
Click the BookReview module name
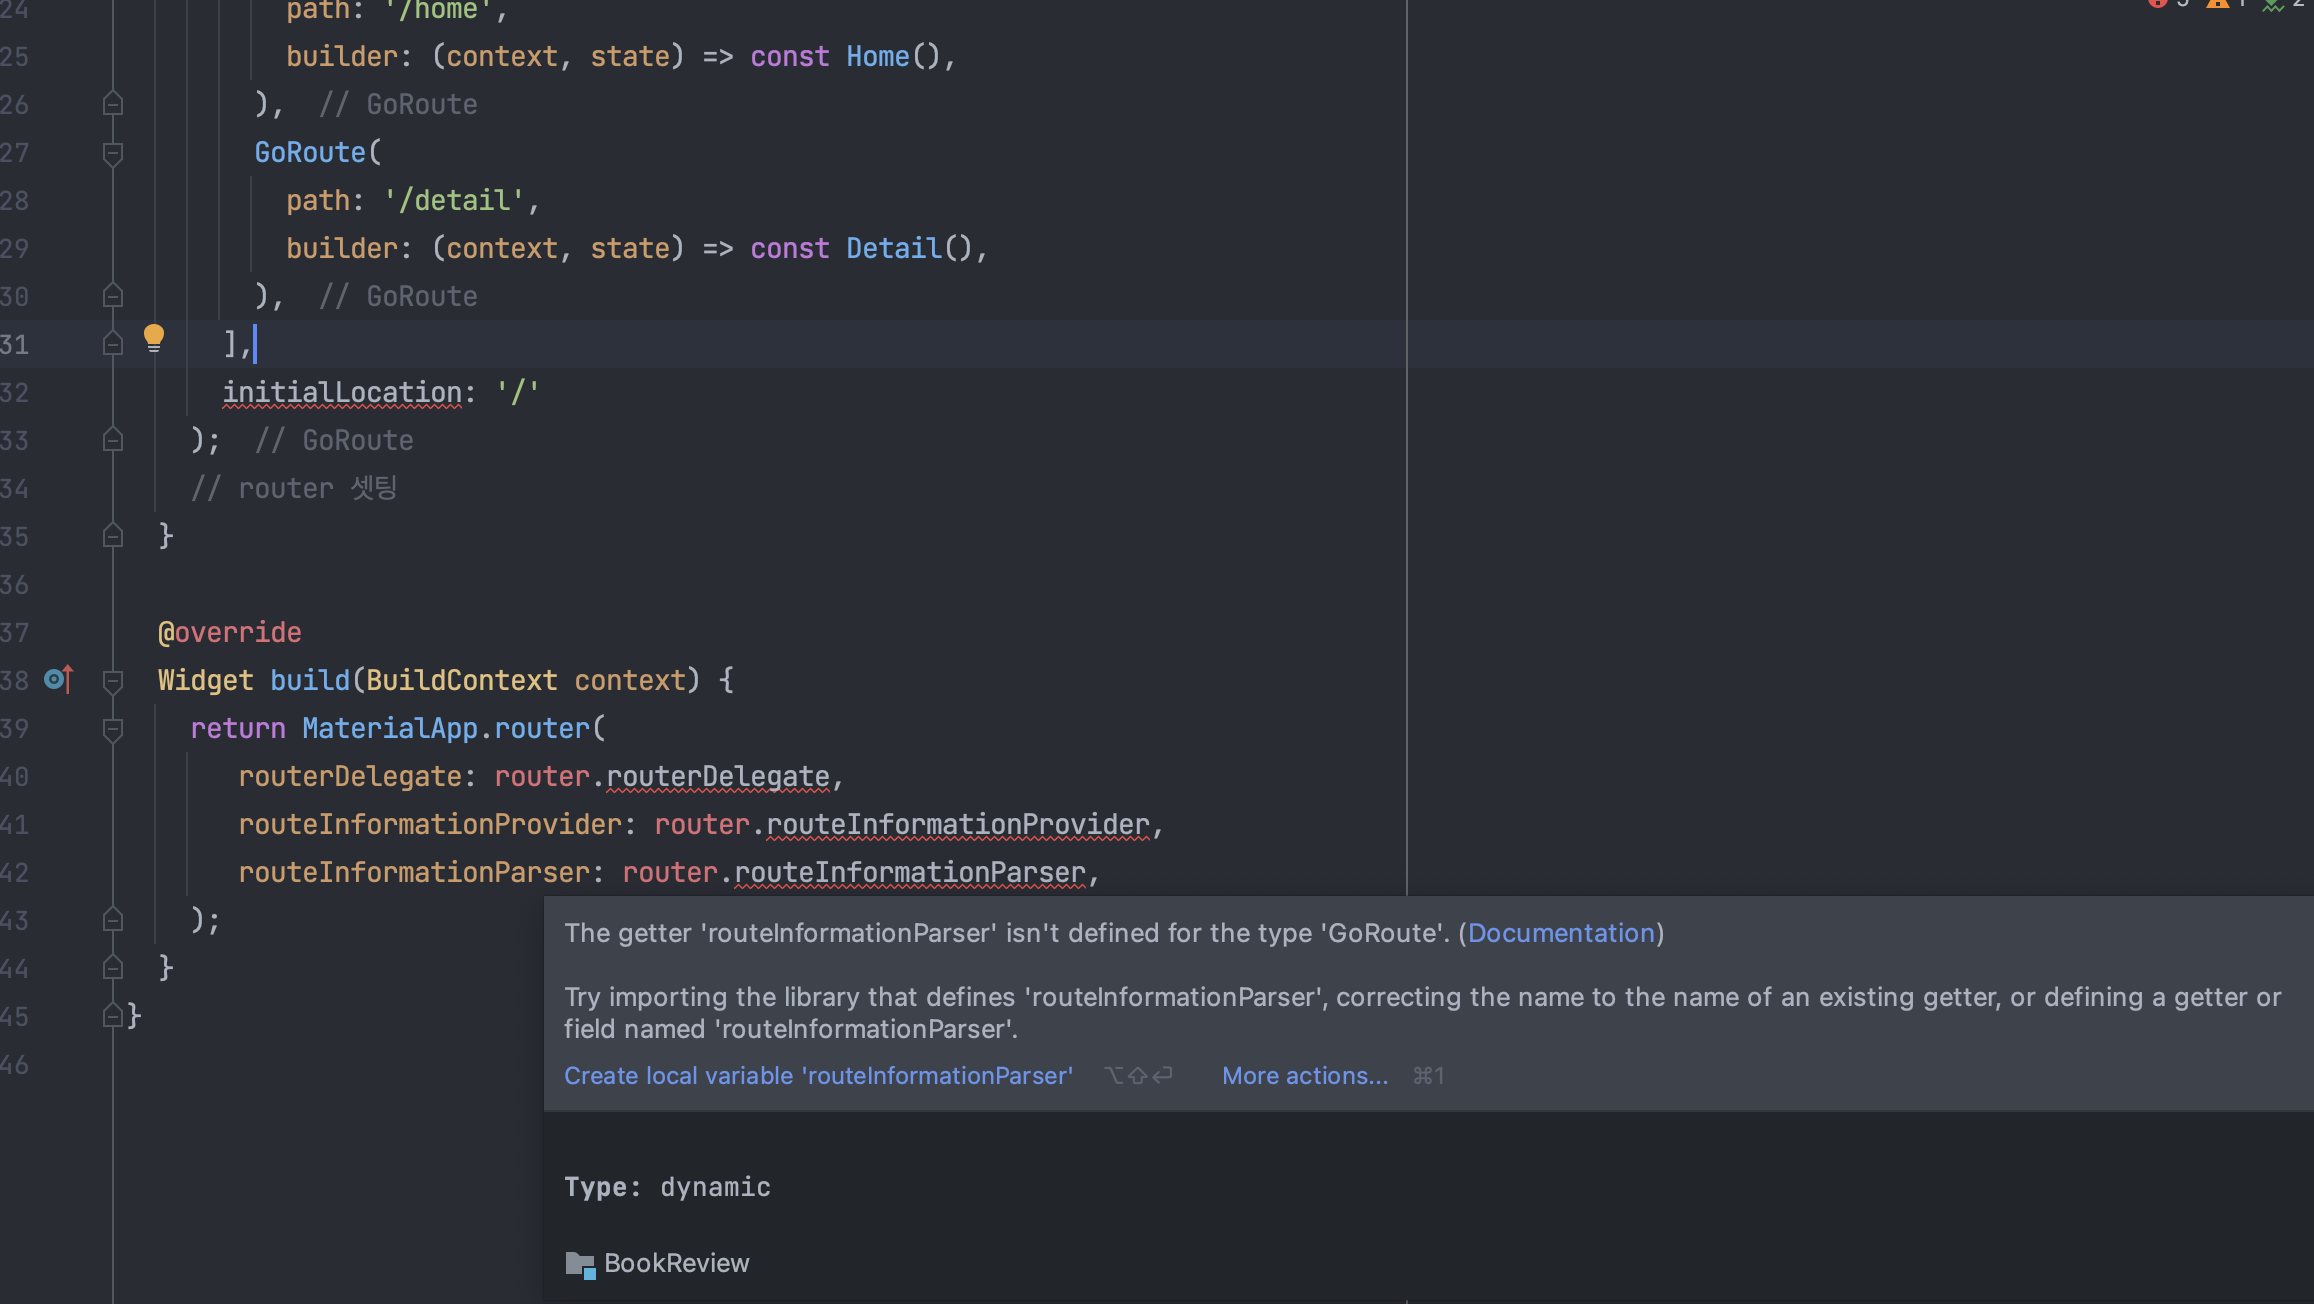(x=677, y=1263)
